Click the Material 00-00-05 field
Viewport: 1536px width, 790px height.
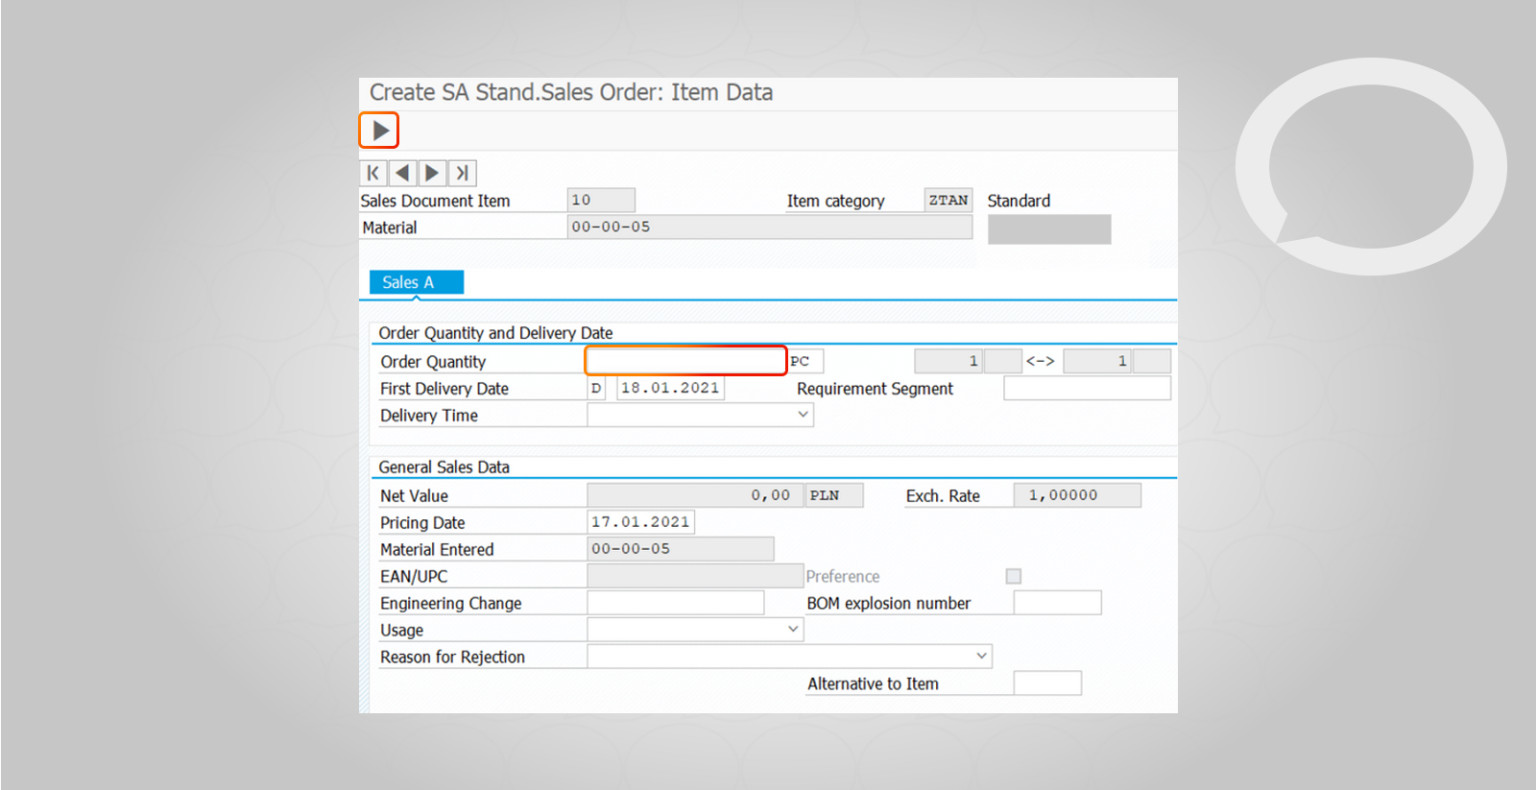point(769,227)
